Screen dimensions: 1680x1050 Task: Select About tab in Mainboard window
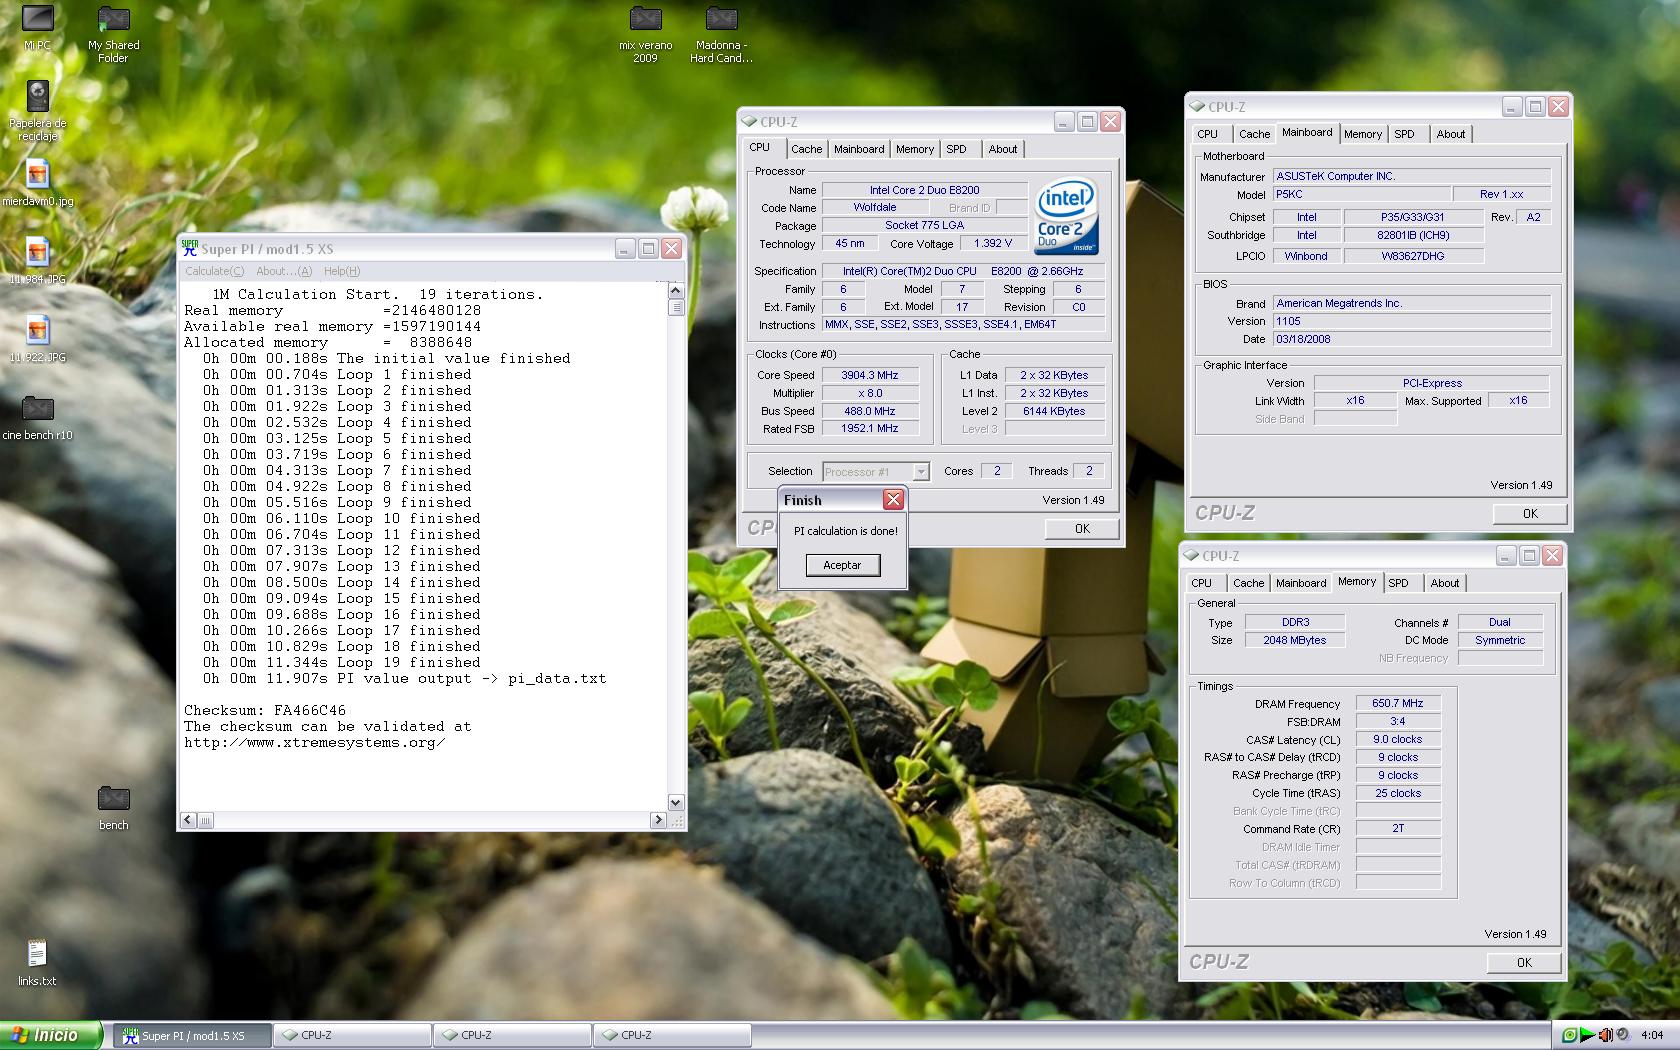click(x=1451, y=134)
